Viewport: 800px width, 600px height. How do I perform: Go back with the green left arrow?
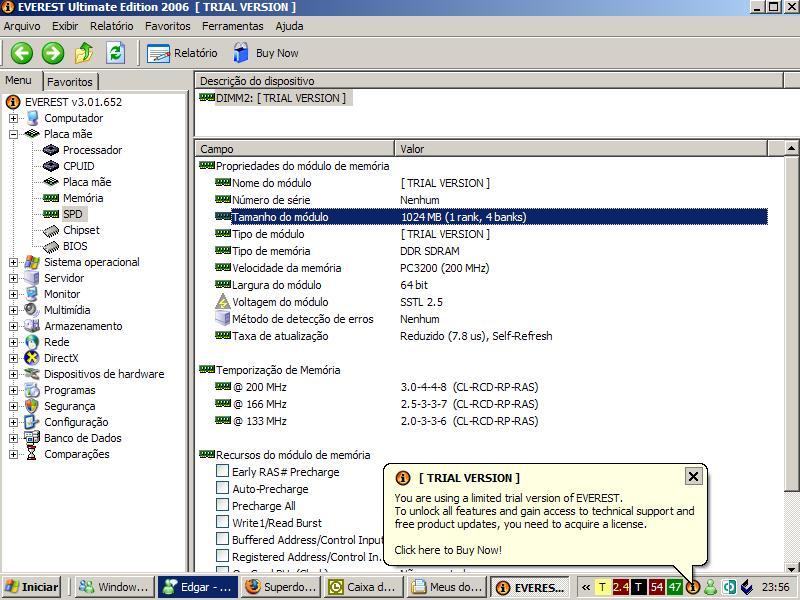click(x=21, y=53)
